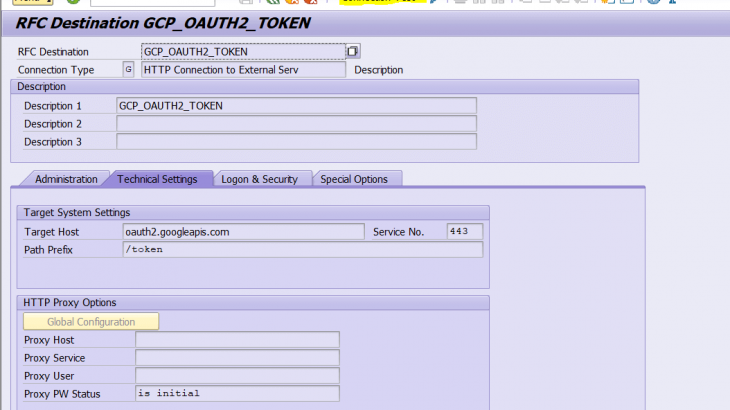Screen dimensions: 730x410
Task: Open the Logon & Security tab
Action: click(x=259, y=179)
